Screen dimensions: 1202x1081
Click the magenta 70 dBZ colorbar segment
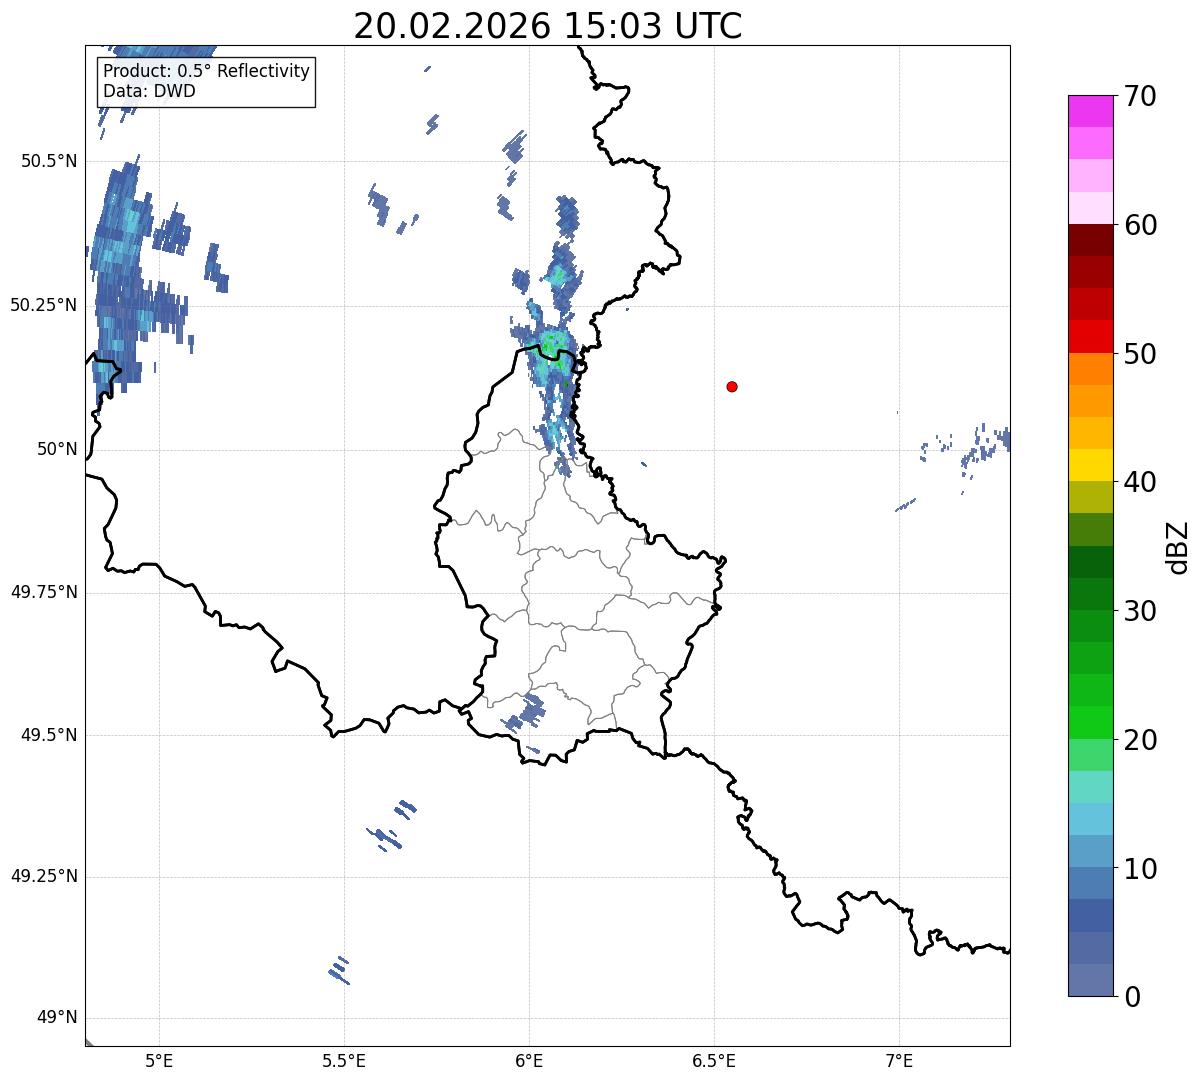[1091, 111]
